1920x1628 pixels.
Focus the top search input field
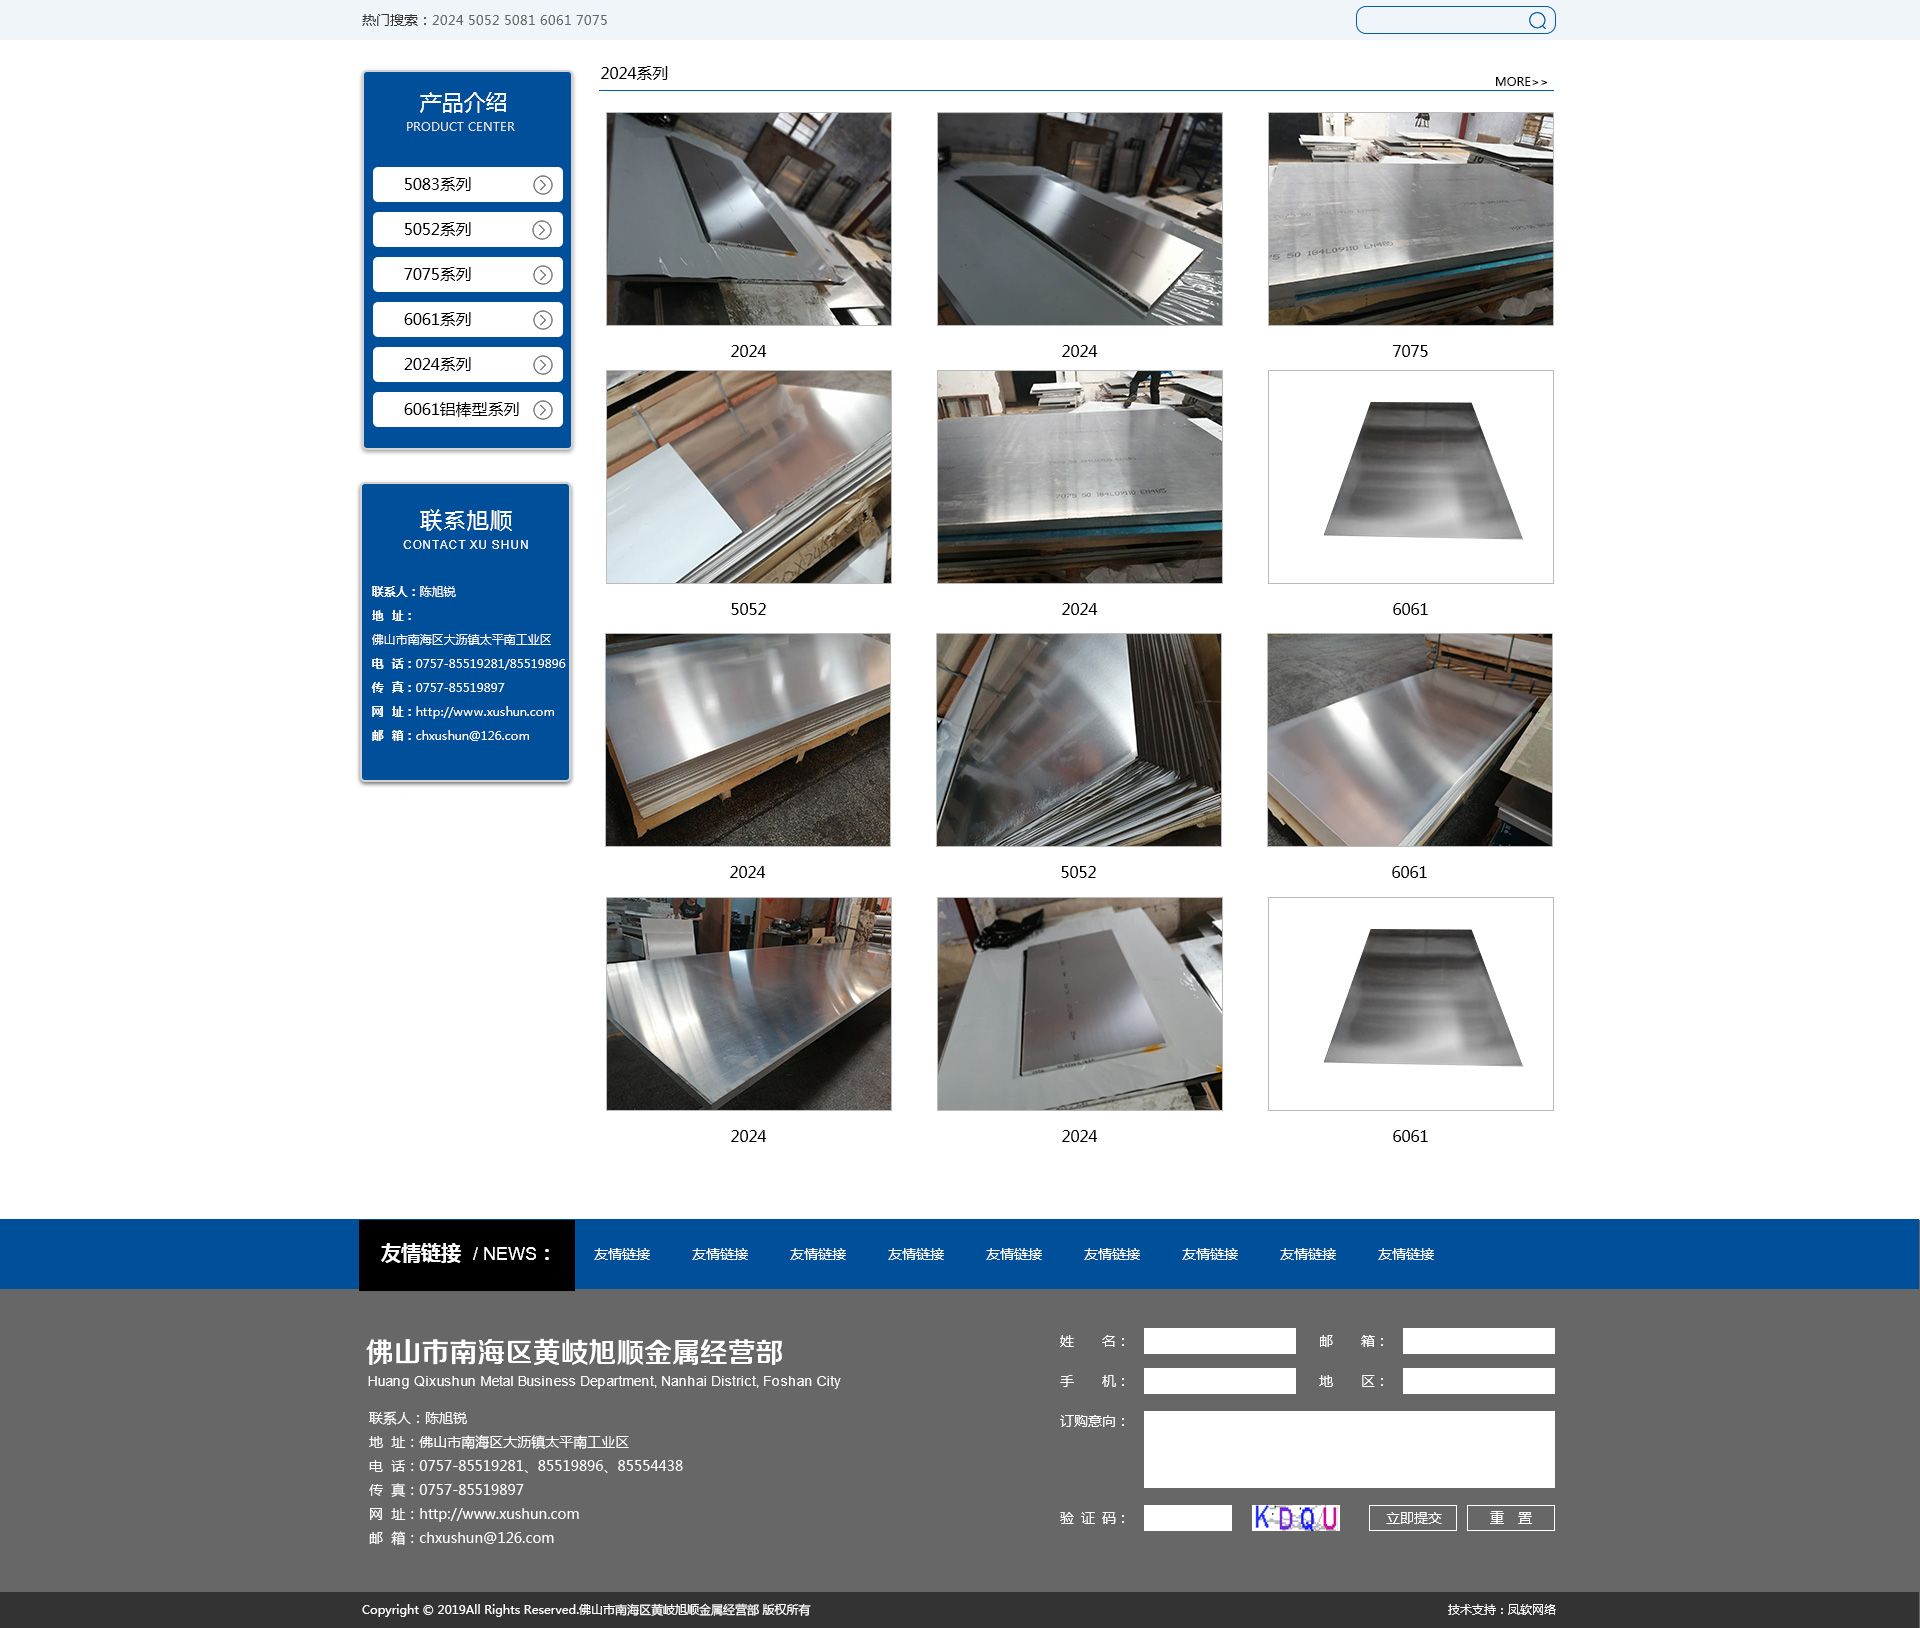coord(1440,20)
